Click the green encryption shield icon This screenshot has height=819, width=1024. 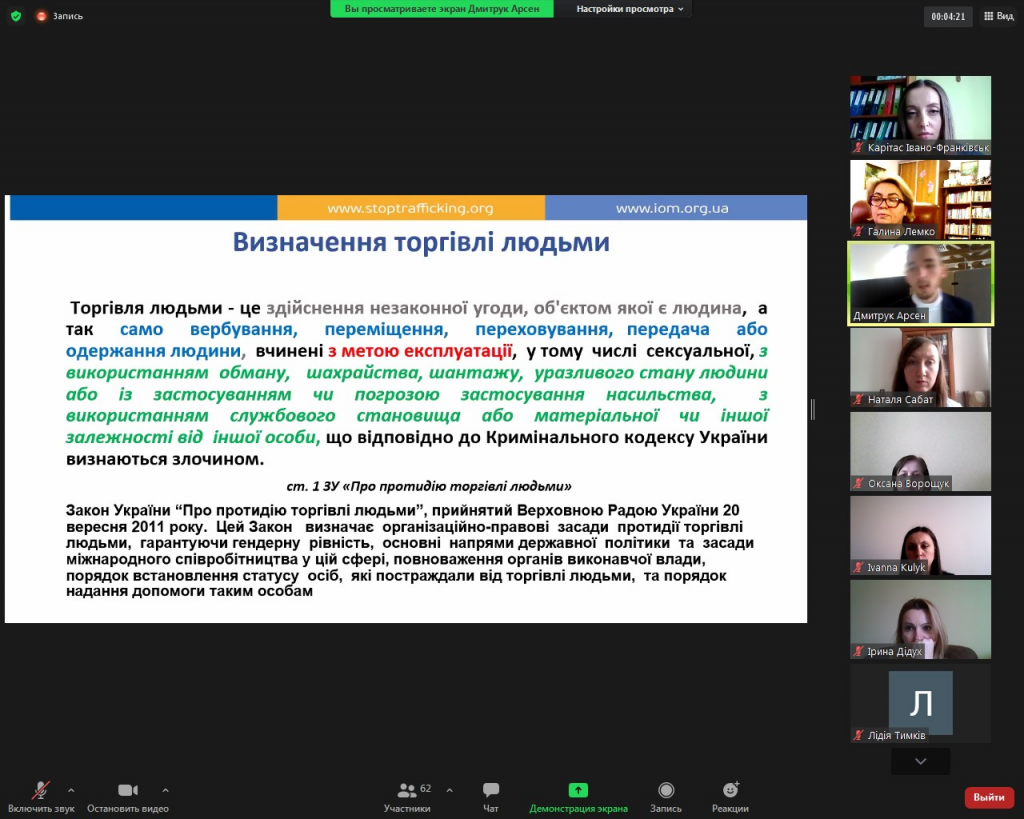16,16
